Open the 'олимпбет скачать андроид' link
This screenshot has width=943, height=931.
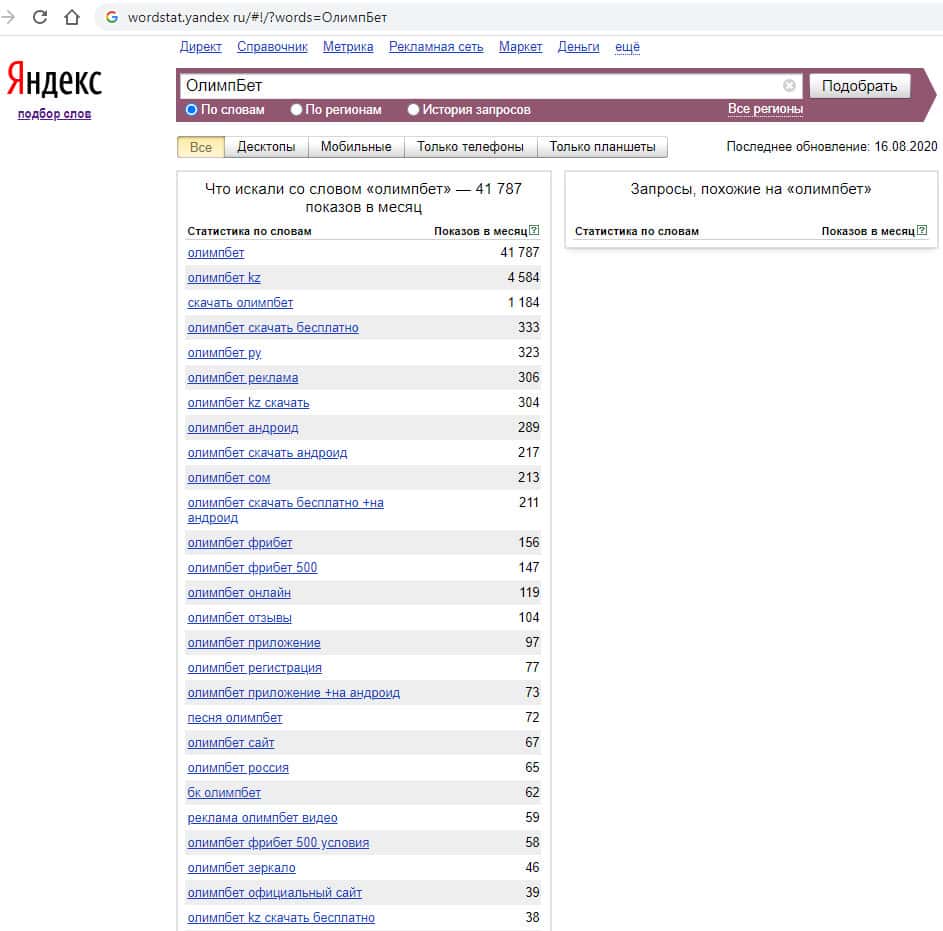268,453
